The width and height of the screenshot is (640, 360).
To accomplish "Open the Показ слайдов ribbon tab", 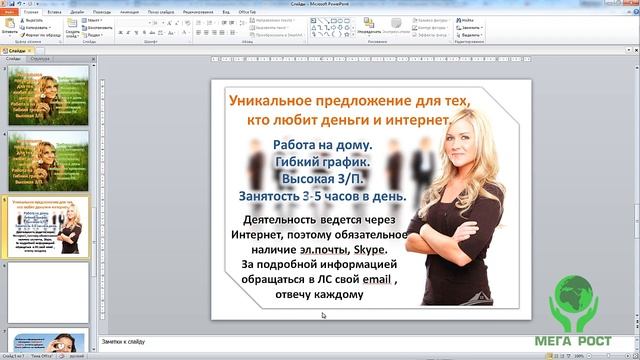I will (x=161, y=12).
